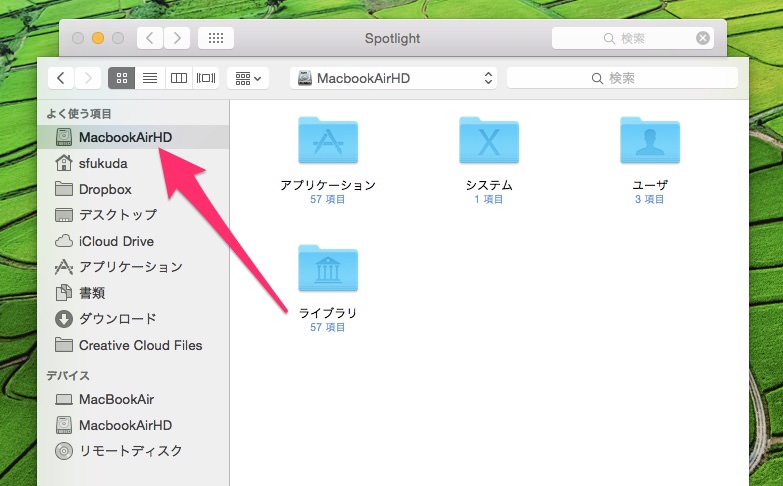Open the MacbookAirHD path popup menu
Screen dimensions: 783x486
pos(393,78)
